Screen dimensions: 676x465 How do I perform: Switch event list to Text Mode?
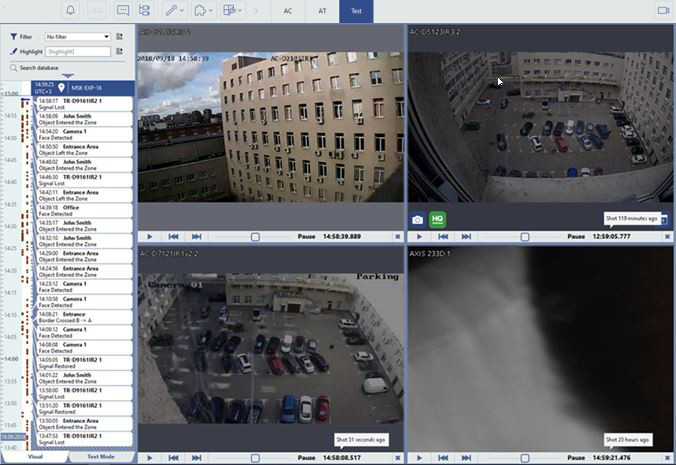coord(101,456)
